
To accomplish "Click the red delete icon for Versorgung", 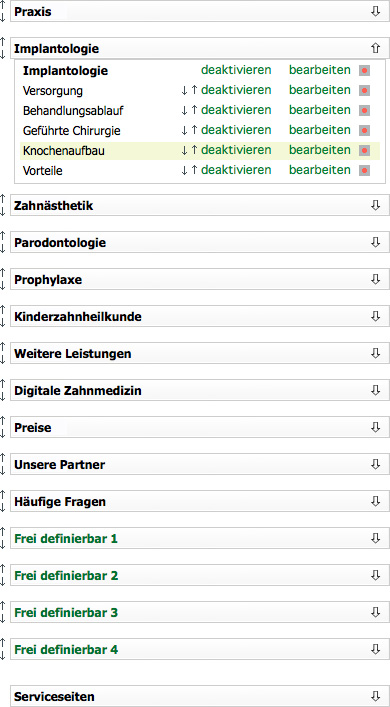I will (x=364, y=91).
